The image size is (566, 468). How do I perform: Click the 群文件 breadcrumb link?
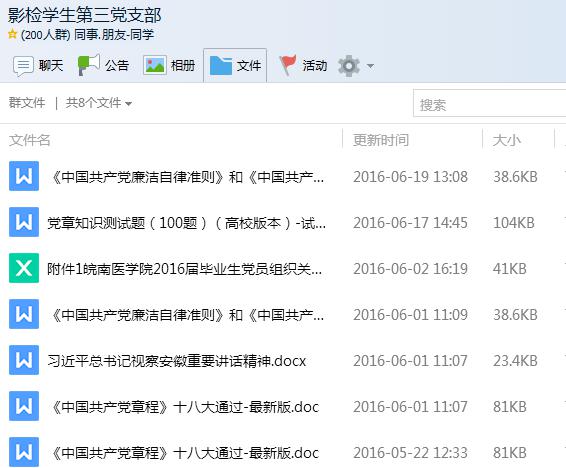pos(27,103)
